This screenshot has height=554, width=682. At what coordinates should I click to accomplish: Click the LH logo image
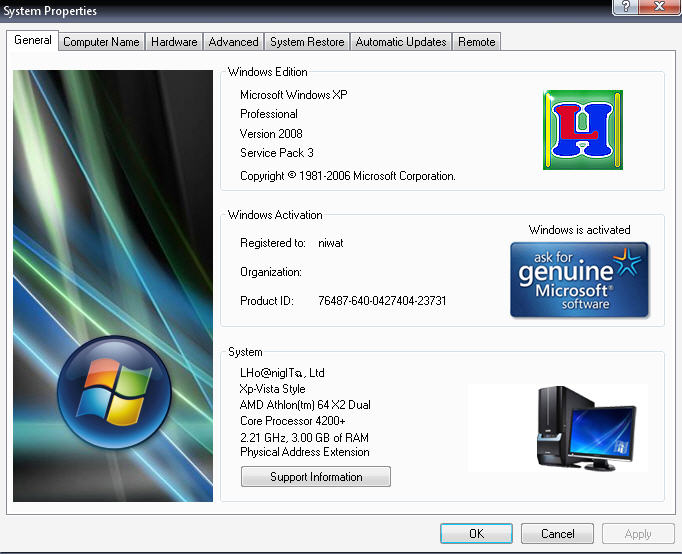click(583, 130)
